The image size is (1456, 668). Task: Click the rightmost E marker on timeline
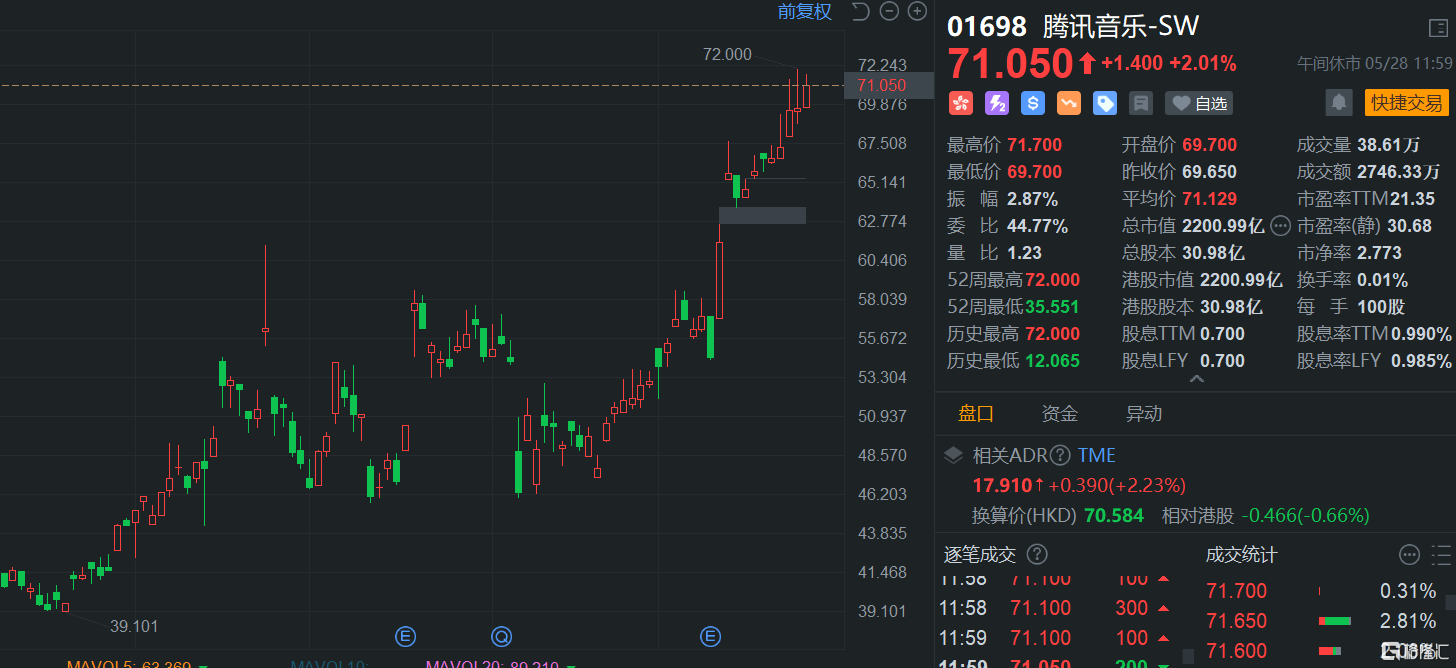[710, 635]
